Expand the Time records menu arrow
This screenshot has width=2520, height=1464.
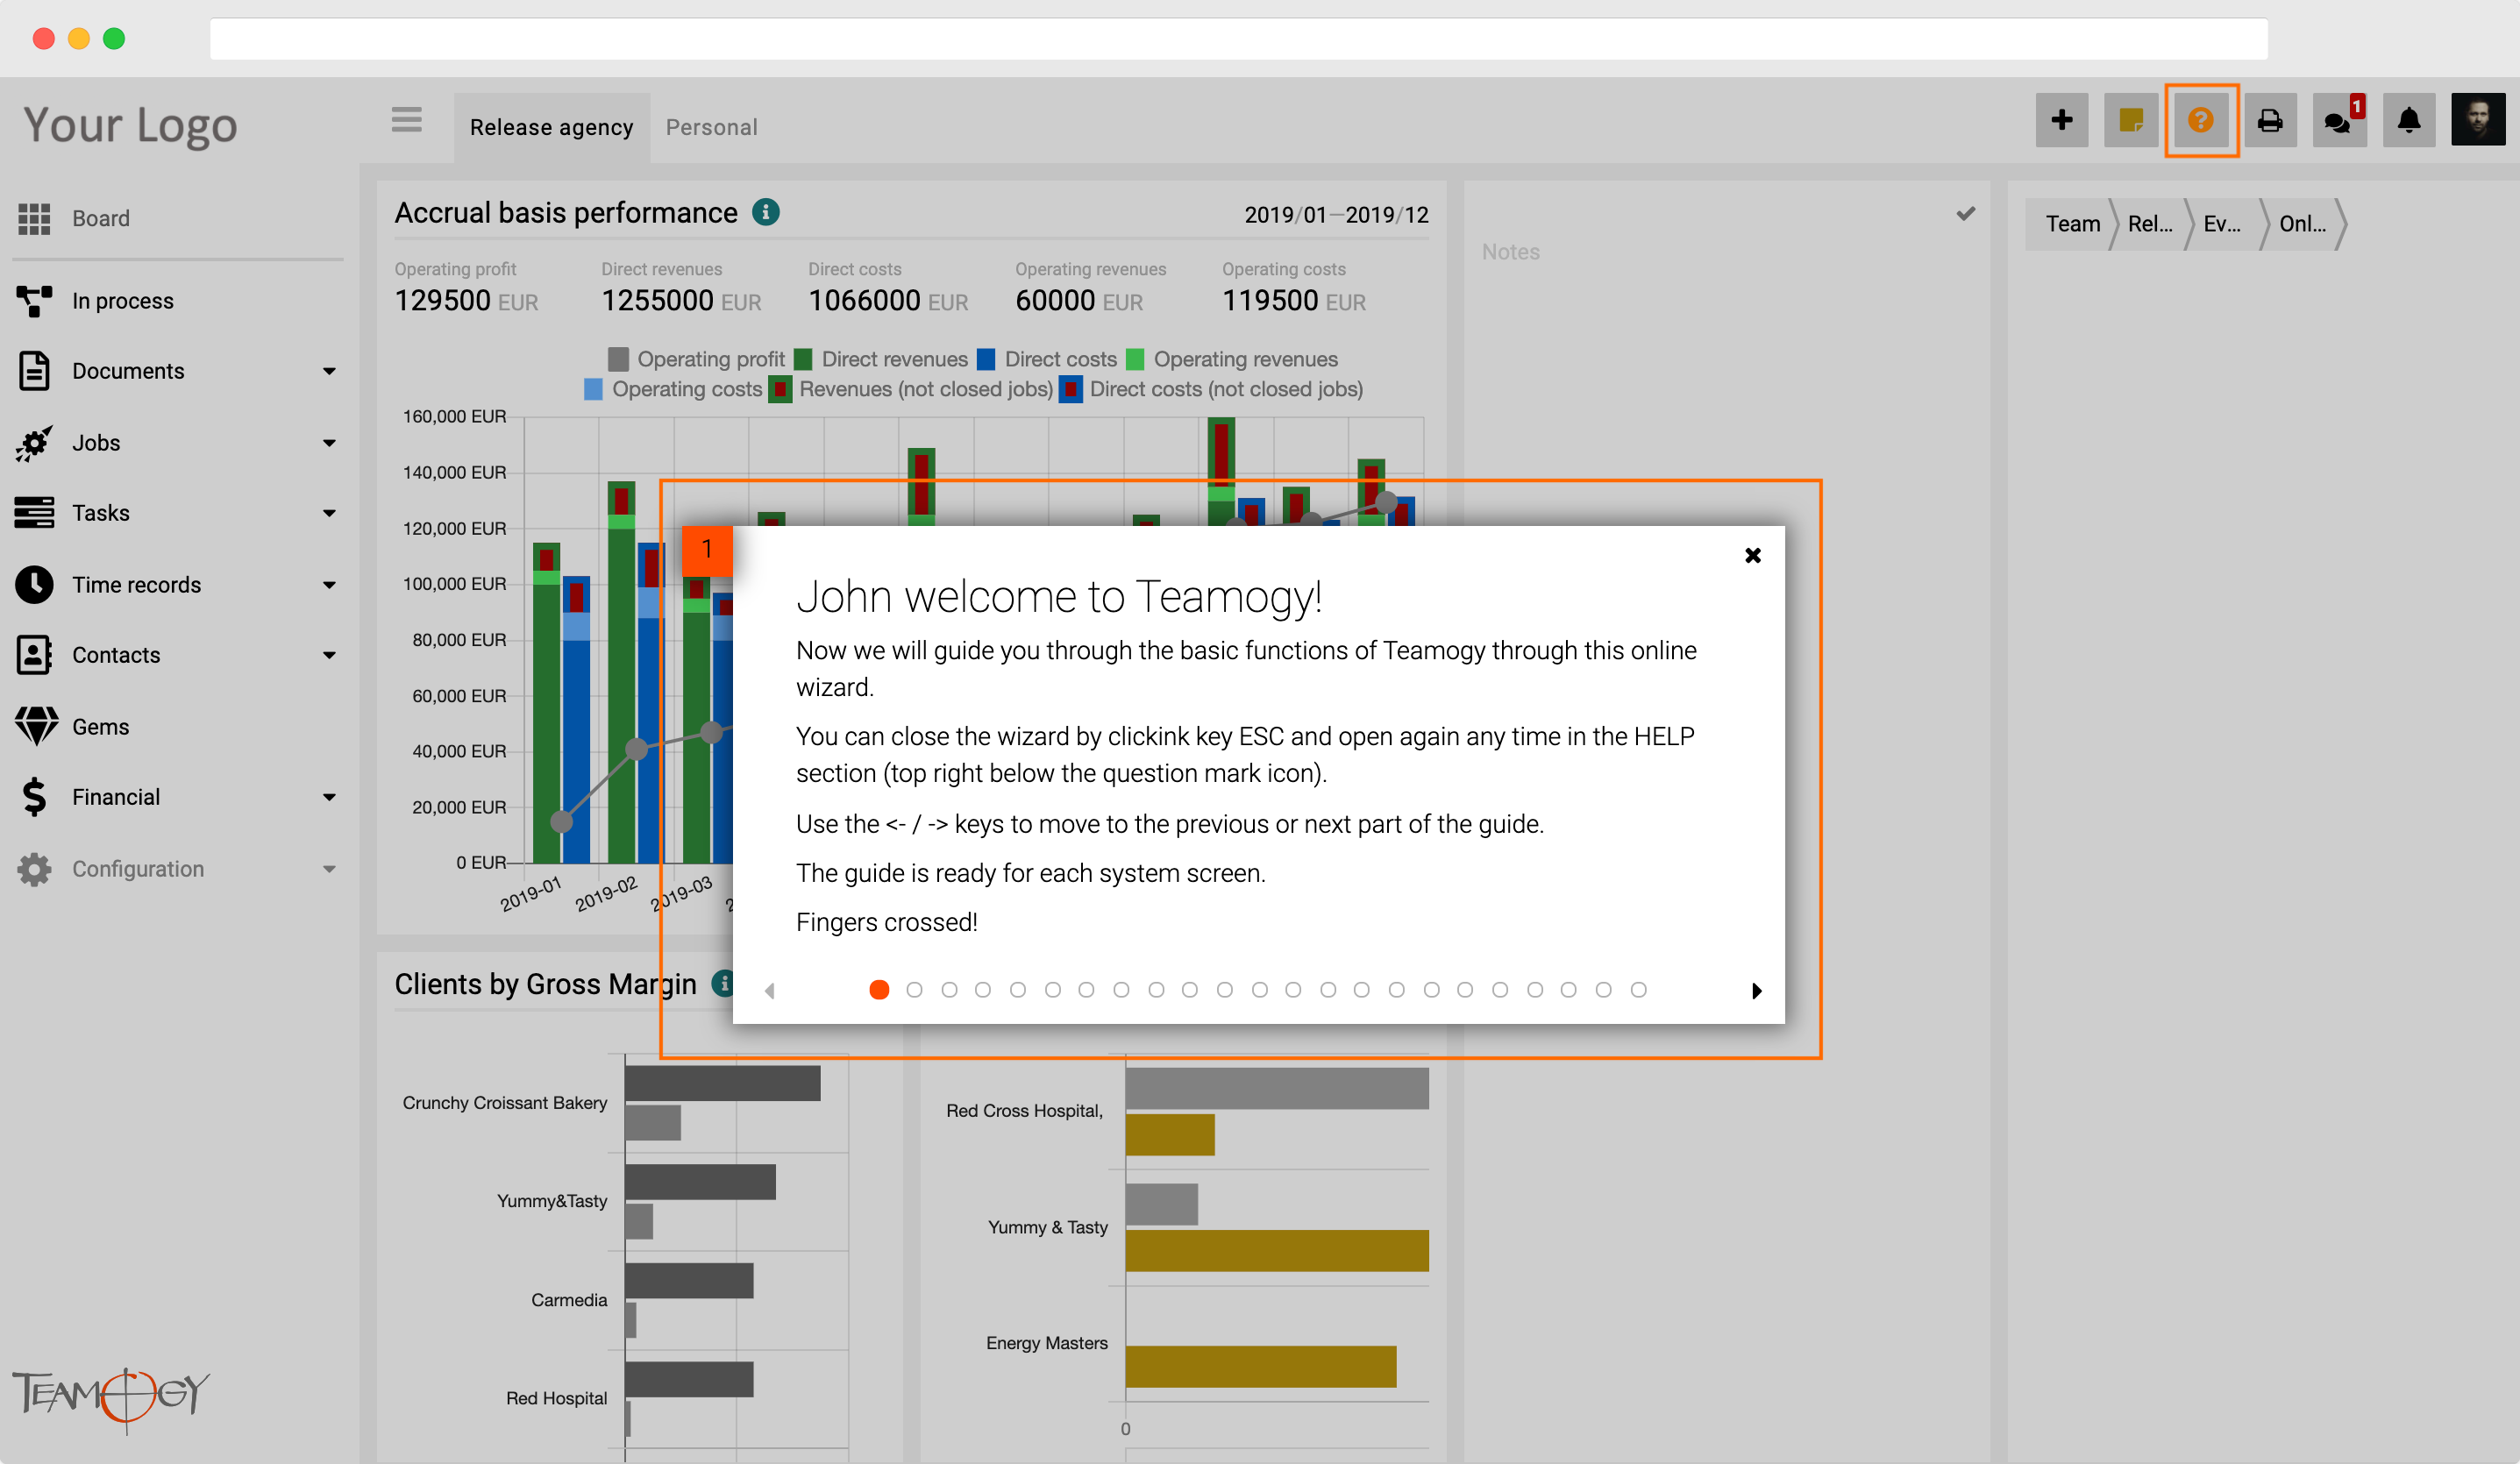(329, 585)
